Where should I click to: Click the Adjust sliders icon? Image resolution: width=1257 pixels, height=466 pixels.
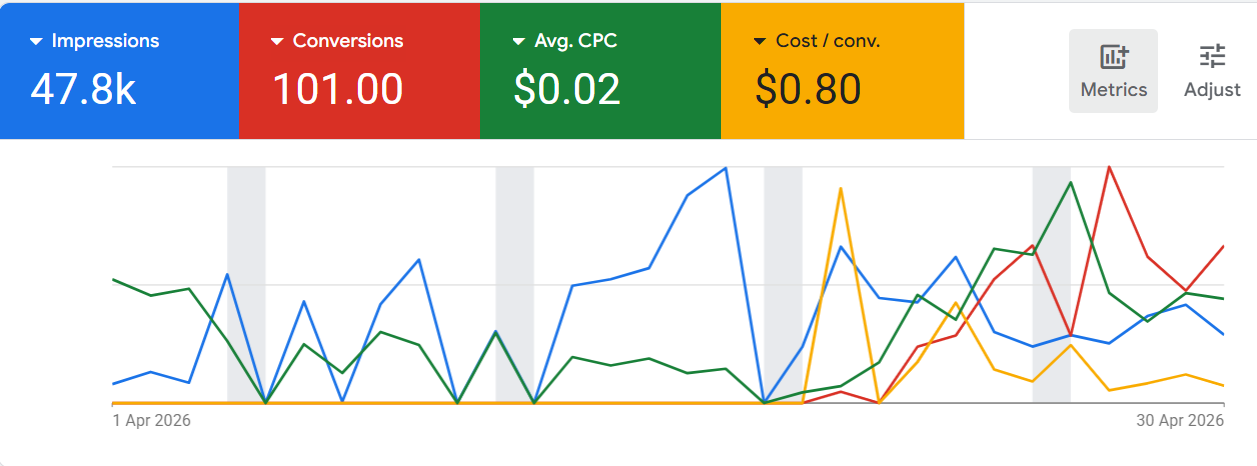[x=1212, y=56]
